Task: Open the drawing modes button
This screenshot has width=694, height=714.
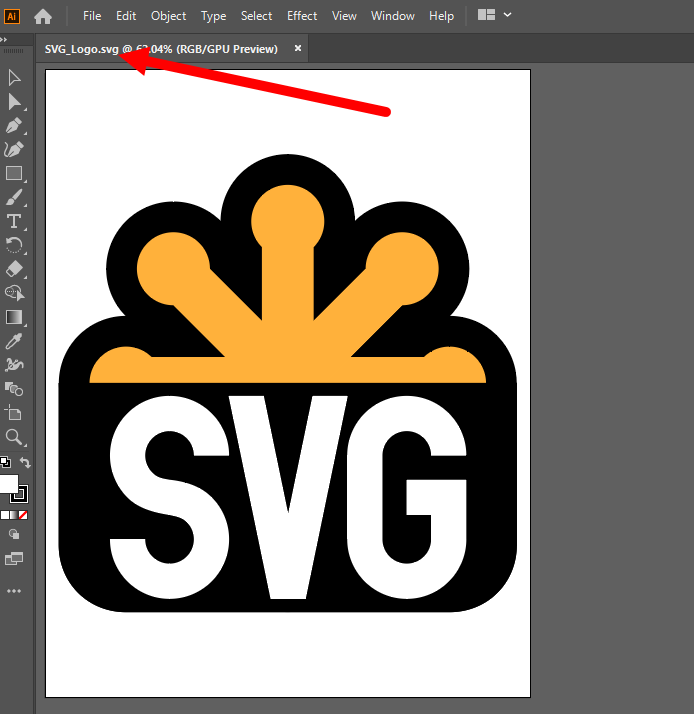Action: [14, 534]
